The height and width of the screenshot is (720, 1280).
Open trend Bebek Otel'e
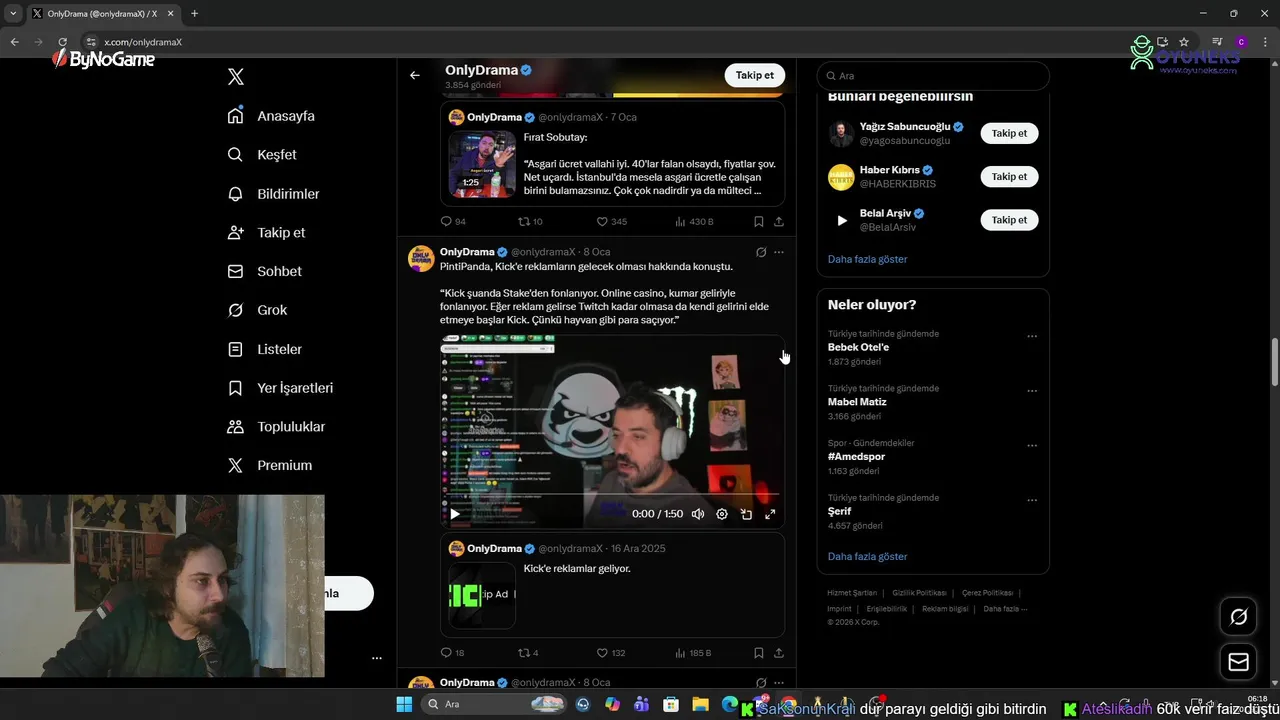click(x=858, y=348)
